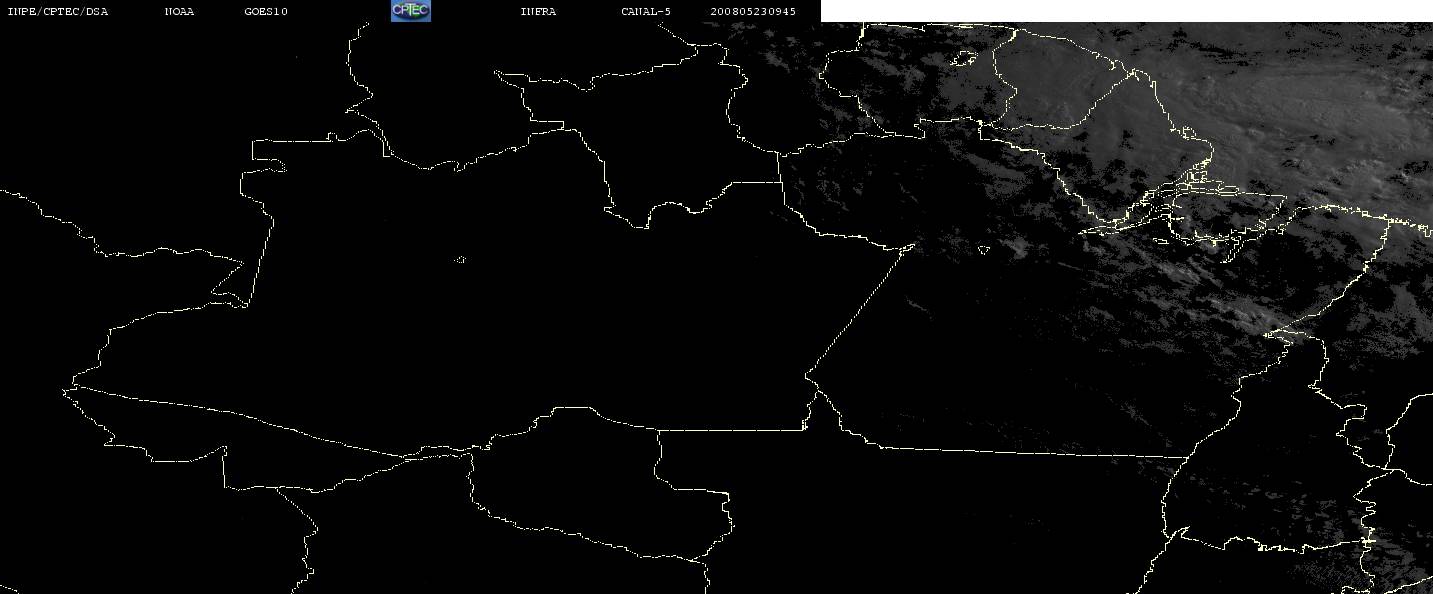This screenshot has width=1433, height=594.
Task: Click the CPTEC logo in the header
Action: coord(410,11)
